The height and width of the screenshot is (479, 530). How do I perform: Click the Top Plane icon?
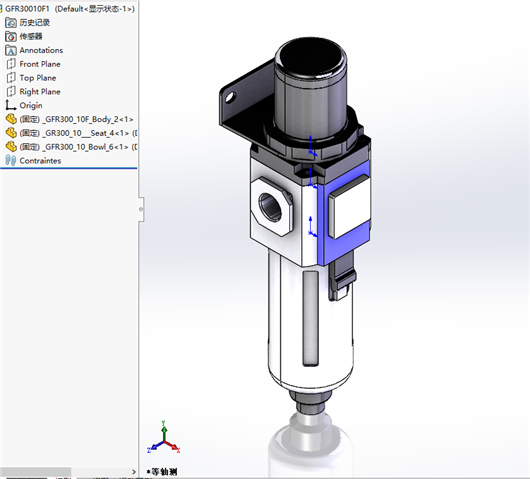(11, 78)
